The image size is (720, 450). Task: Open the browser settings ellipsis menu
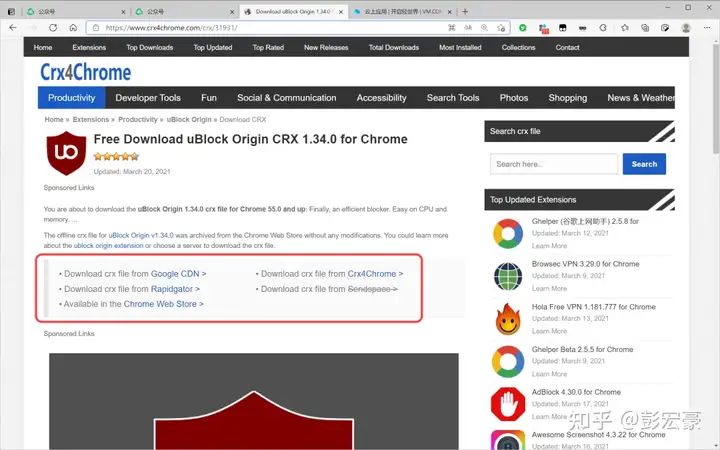tap(707, 28)
